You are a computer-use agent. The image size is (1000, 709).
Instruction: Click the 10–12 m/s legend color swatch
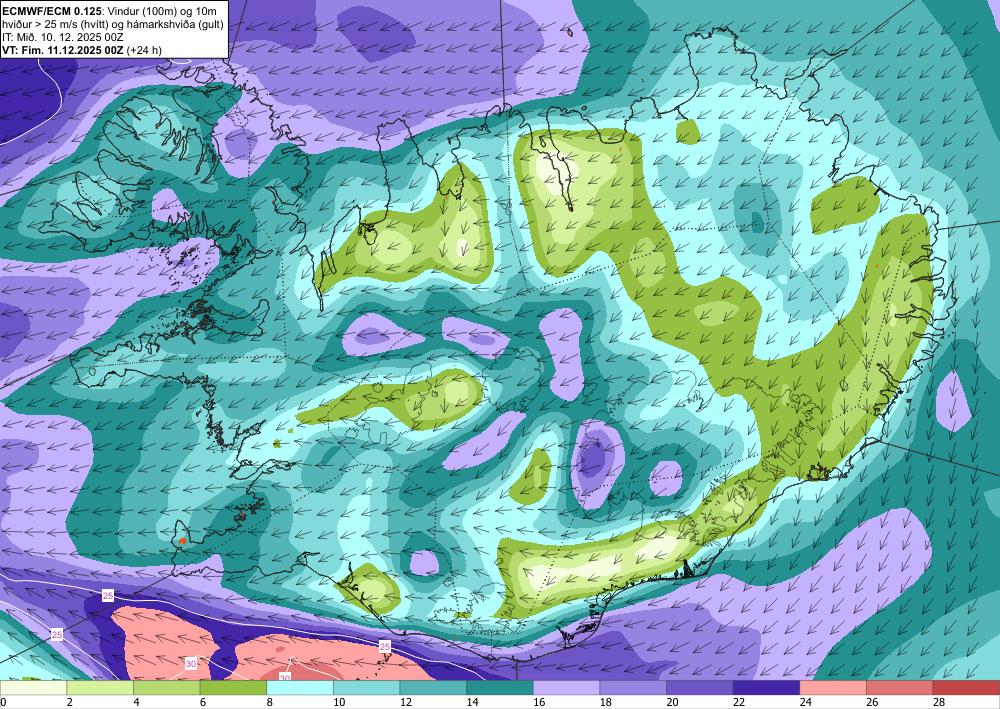(367, 688)
